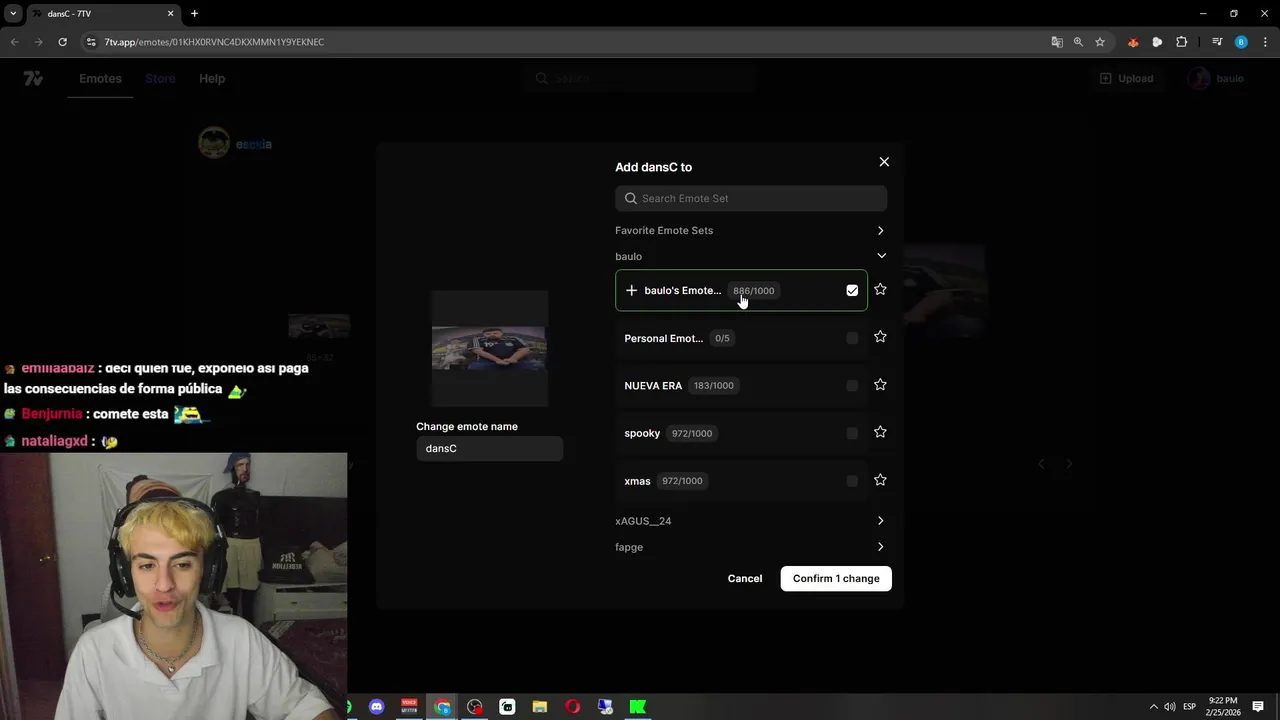
Task: Reload the page
Action: point(62,42)
